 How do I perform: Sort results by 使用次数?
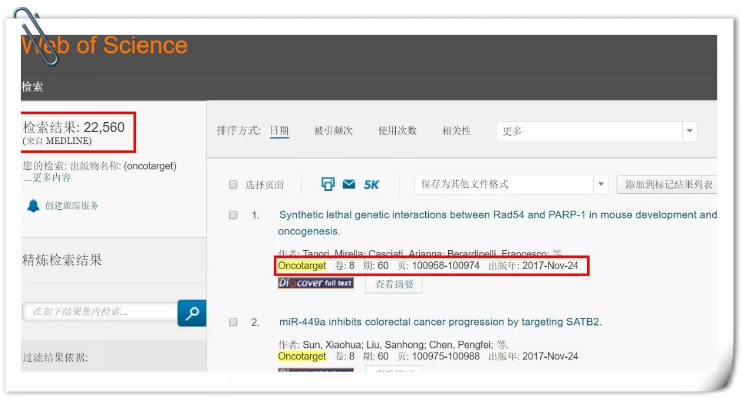[x=397, y=130]
